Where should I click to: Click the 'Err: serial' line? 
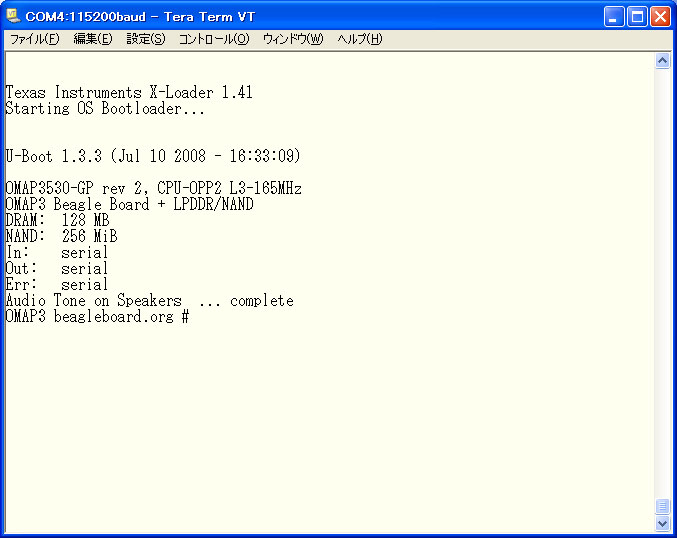click(57, 284)
